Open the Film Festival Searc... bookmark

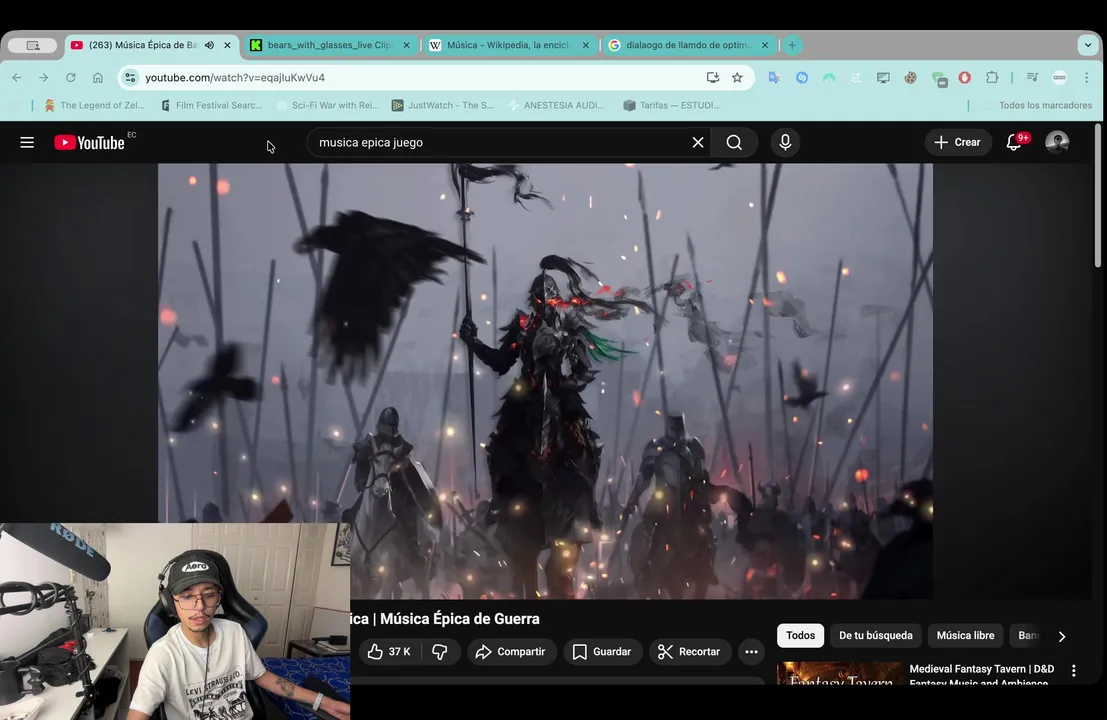tap(212, 105)
